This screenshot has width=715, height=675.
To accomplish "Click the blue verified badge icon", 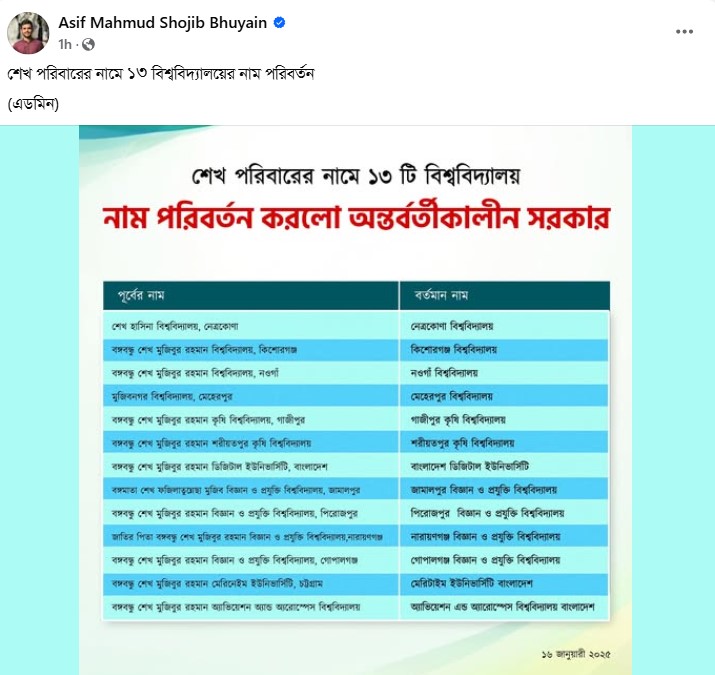I will 281,22.
